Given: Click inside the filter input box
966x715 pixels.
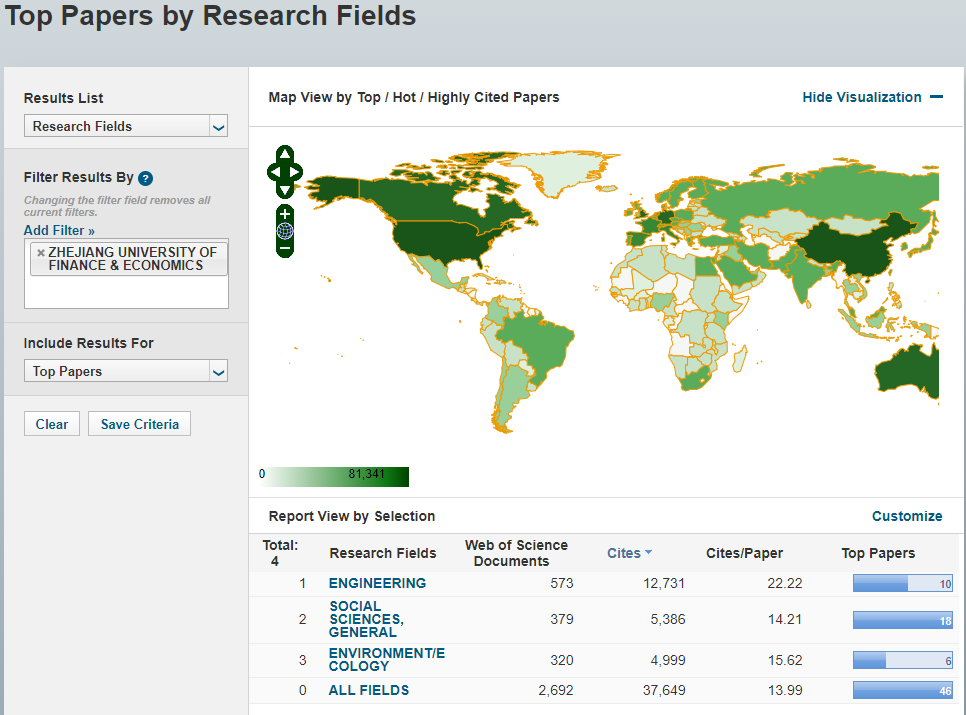Looking at the screenshot, I should click(x=126, y=292).
